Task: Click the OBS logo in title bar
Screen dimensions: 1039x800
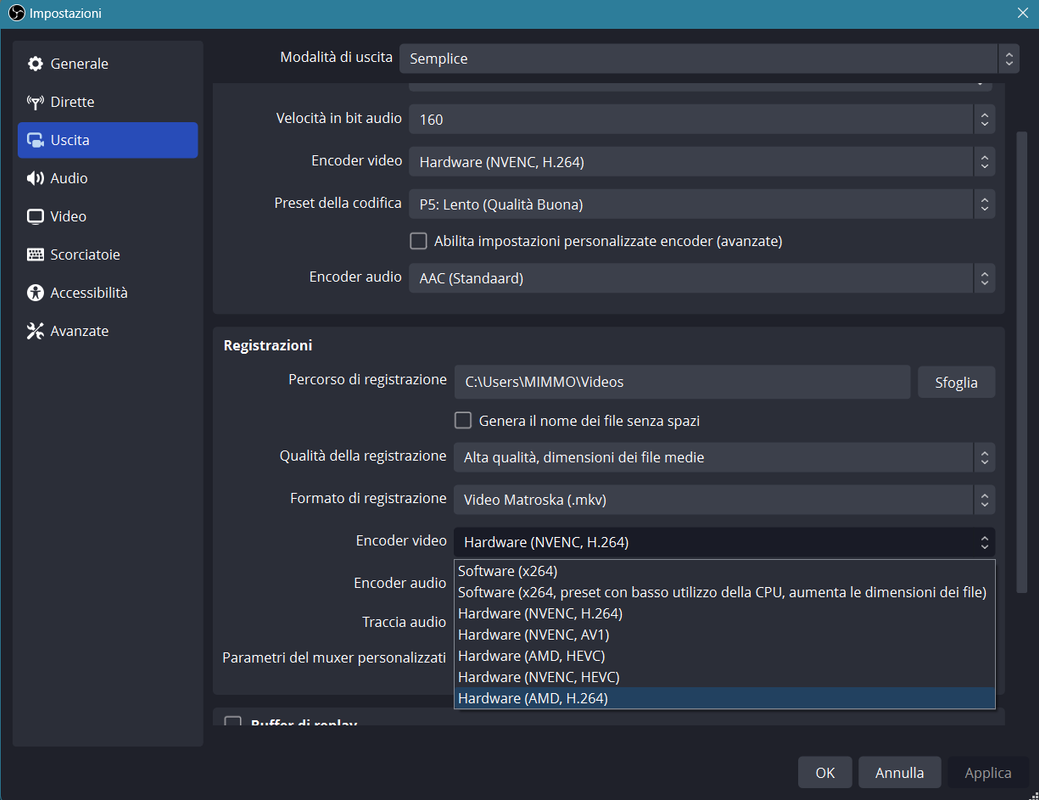Action: (x=17, y=13)
